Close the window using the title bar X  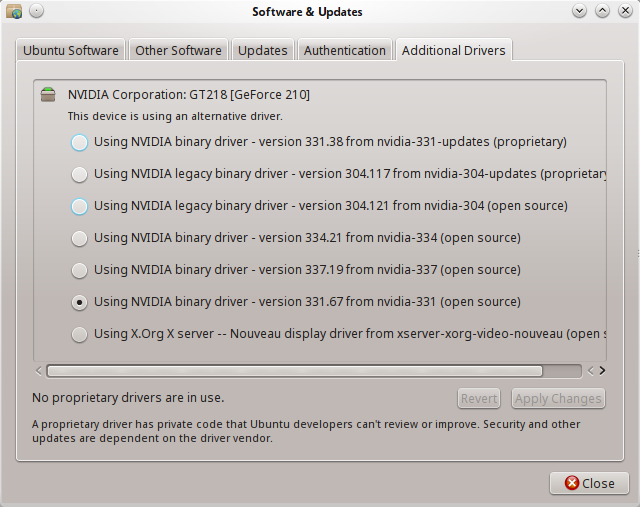click(625, 11)
